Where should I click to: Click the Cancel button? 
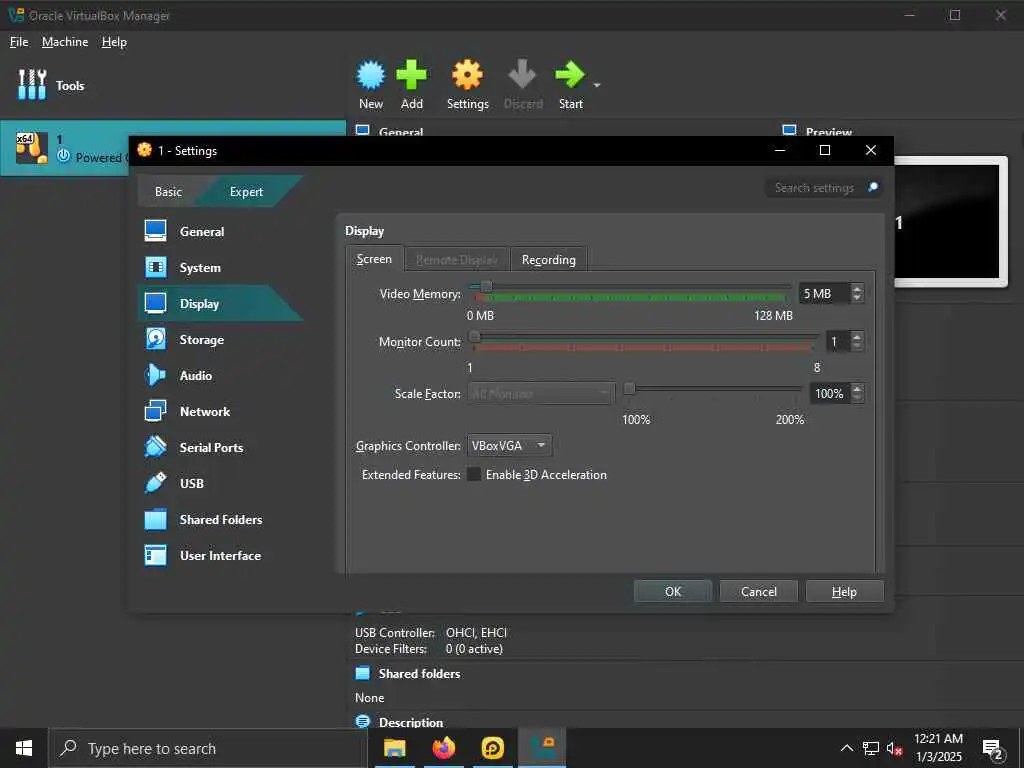point(758,591)
